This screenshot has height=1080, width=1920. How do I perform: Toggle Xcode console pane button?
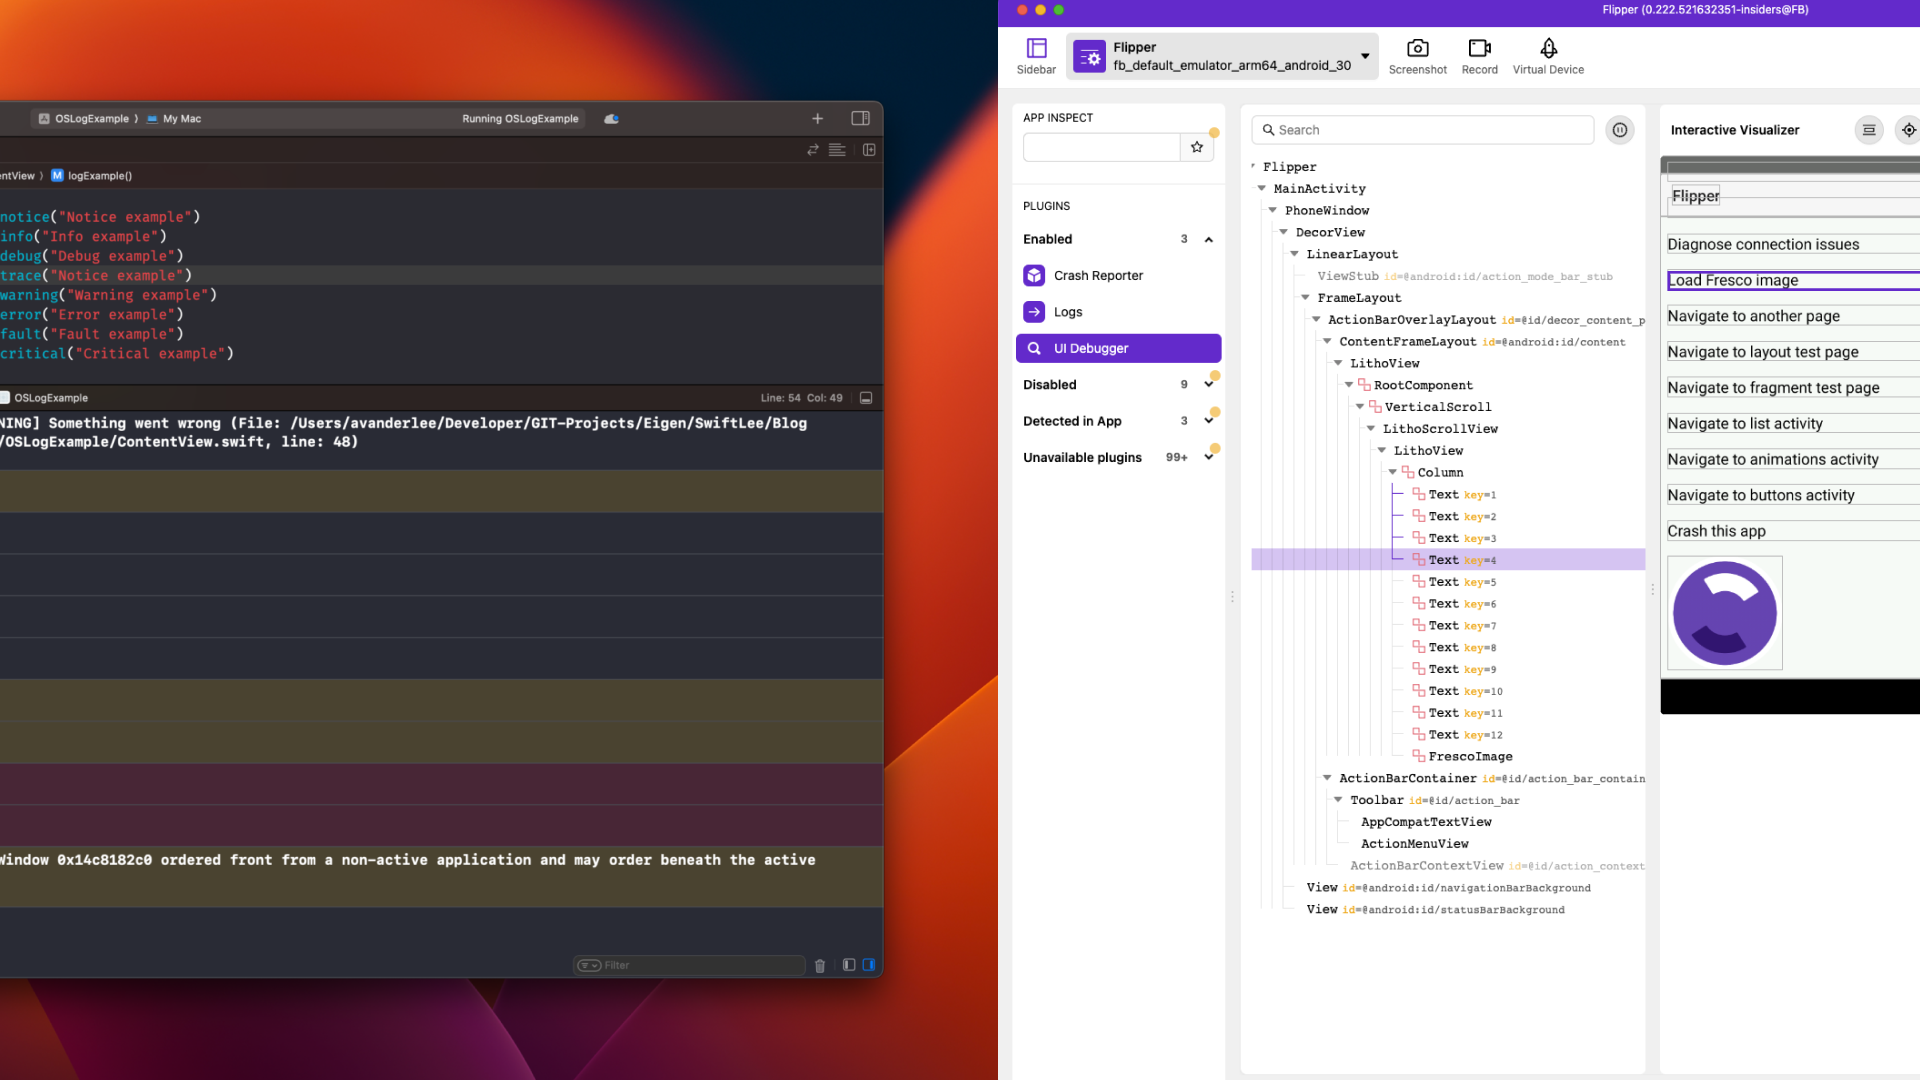[x=869, y=966]
